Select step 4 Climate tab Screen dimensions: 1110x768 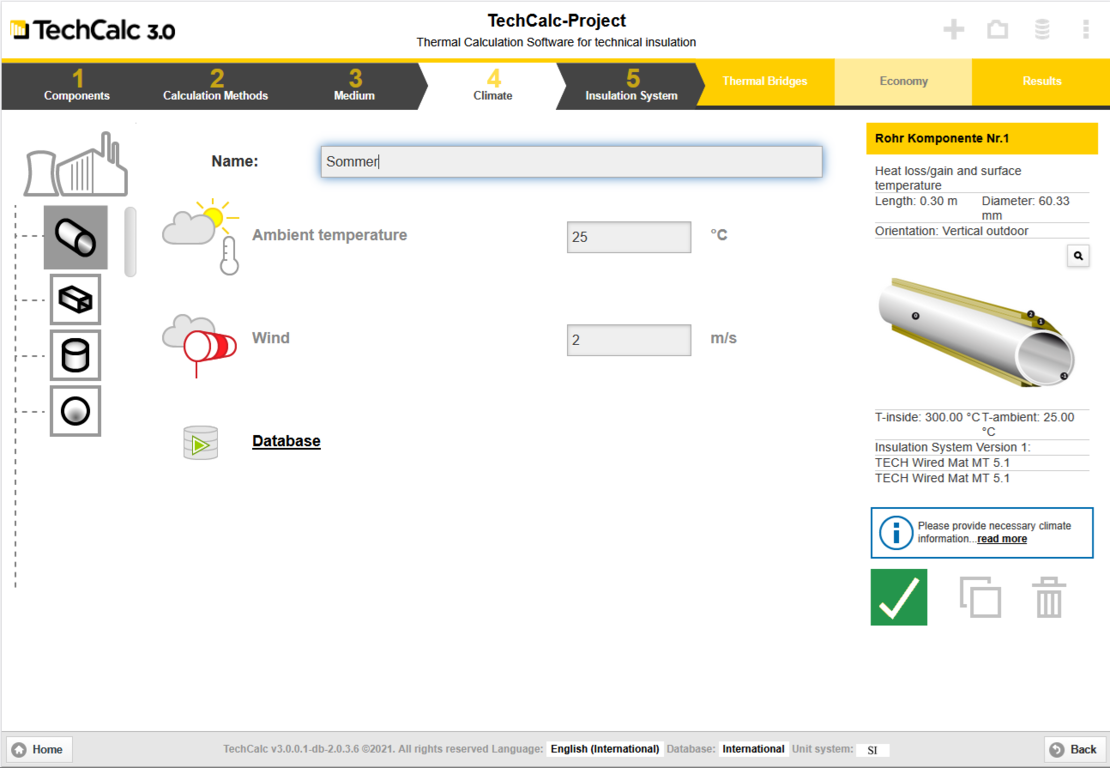(x=493, y=86)
